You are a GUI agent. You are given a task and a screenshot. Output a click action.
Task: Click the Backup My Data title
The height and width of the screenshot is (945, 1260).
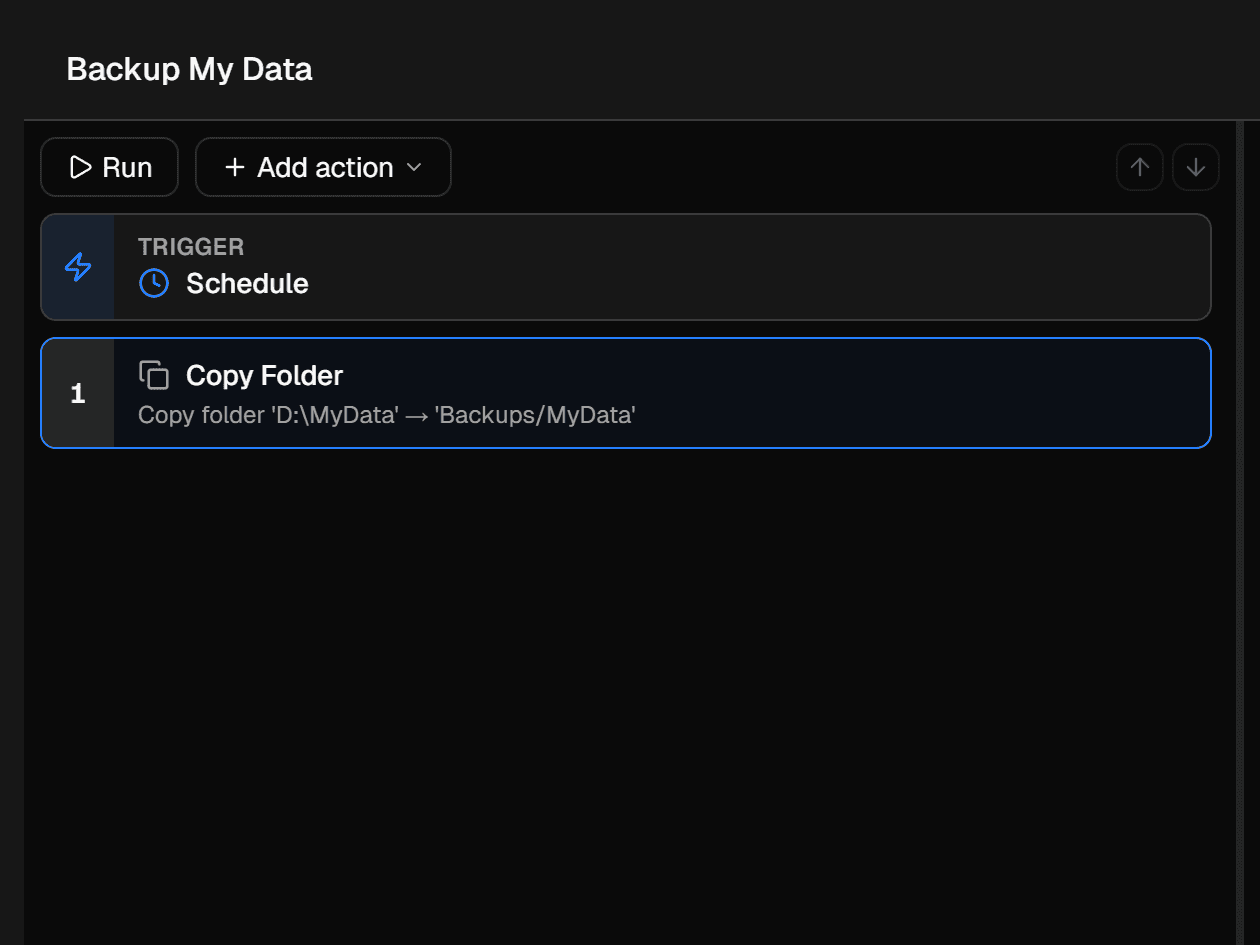point(189,69)
